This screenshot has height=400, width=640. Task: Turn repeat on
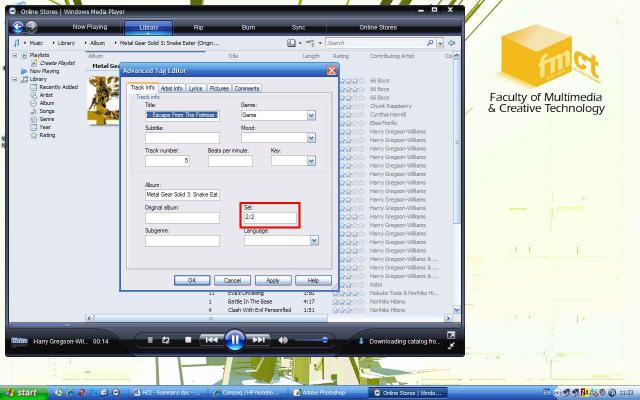[x=166, y=340]
